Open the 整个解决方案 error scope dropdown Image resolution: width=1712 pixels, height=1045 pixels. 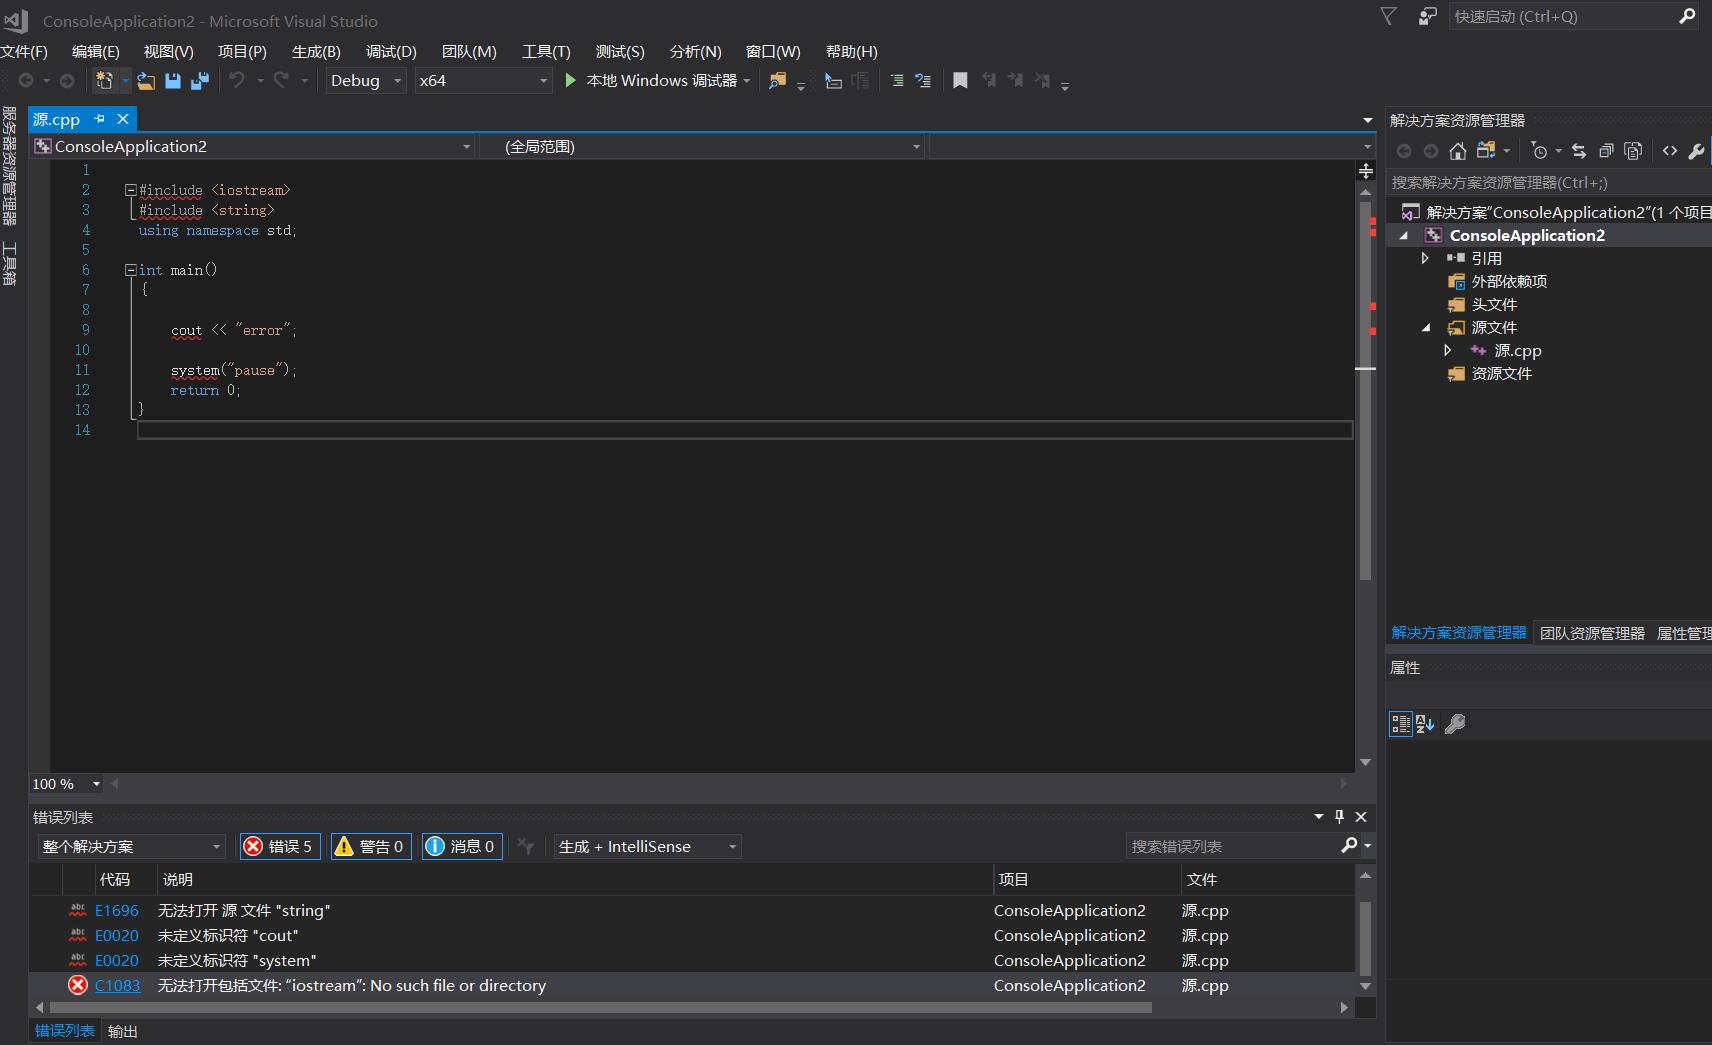point(132,847)
